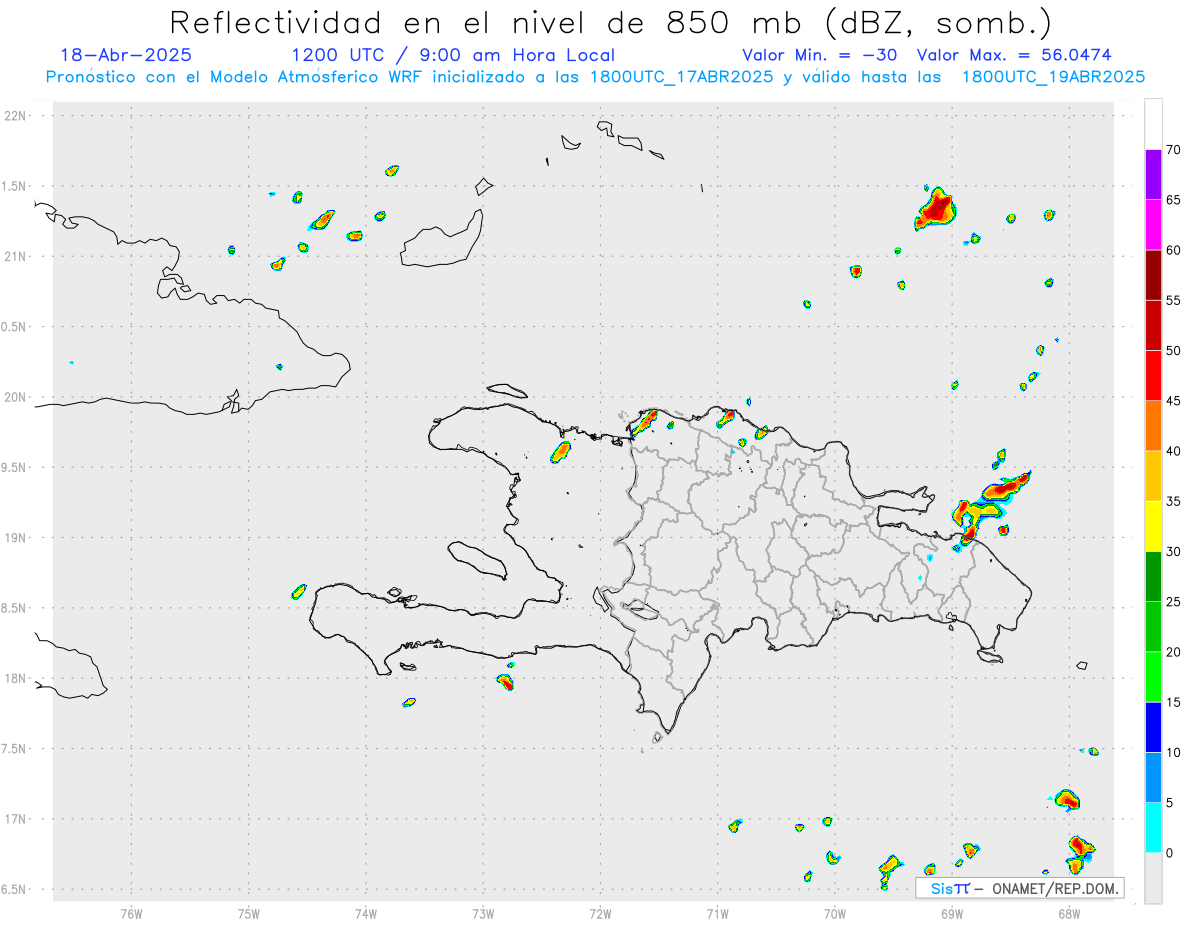This screenshot has width=1200, height=927.
Task: Click the grey below-zero colorbar segment
Action: coord(1153,877)
